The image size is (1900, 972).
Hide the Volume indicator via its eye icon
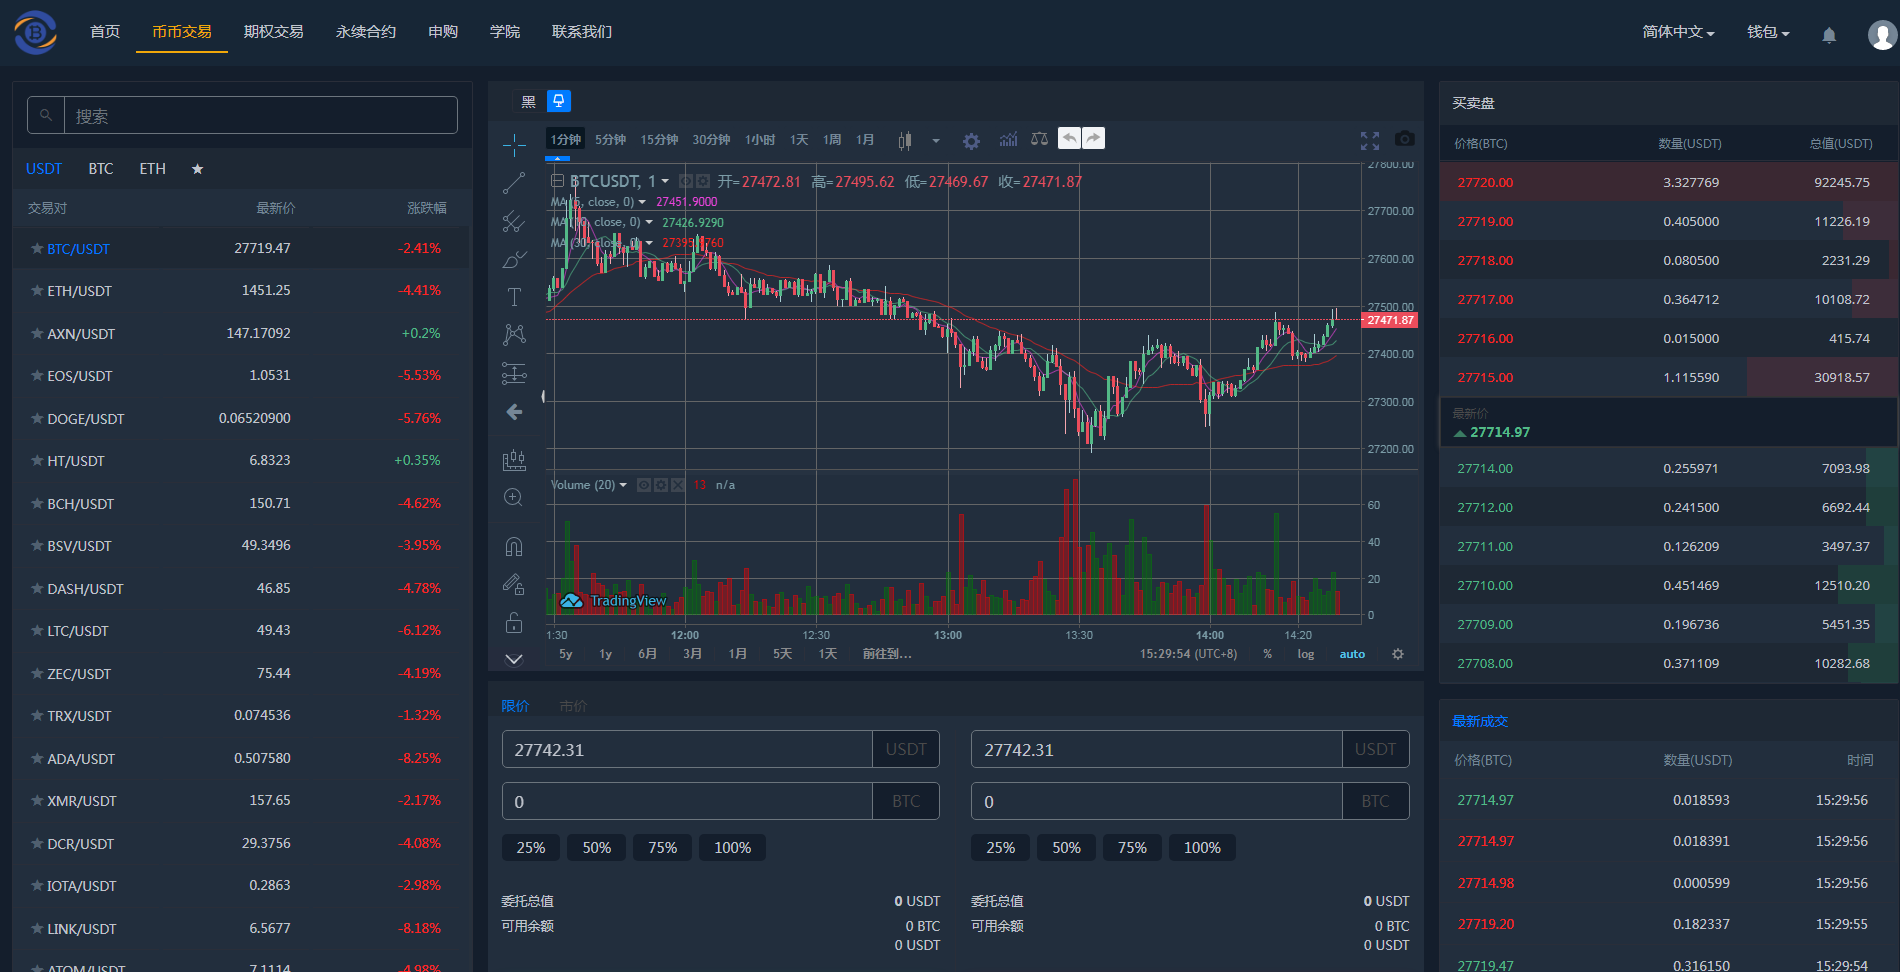[644, 485]
